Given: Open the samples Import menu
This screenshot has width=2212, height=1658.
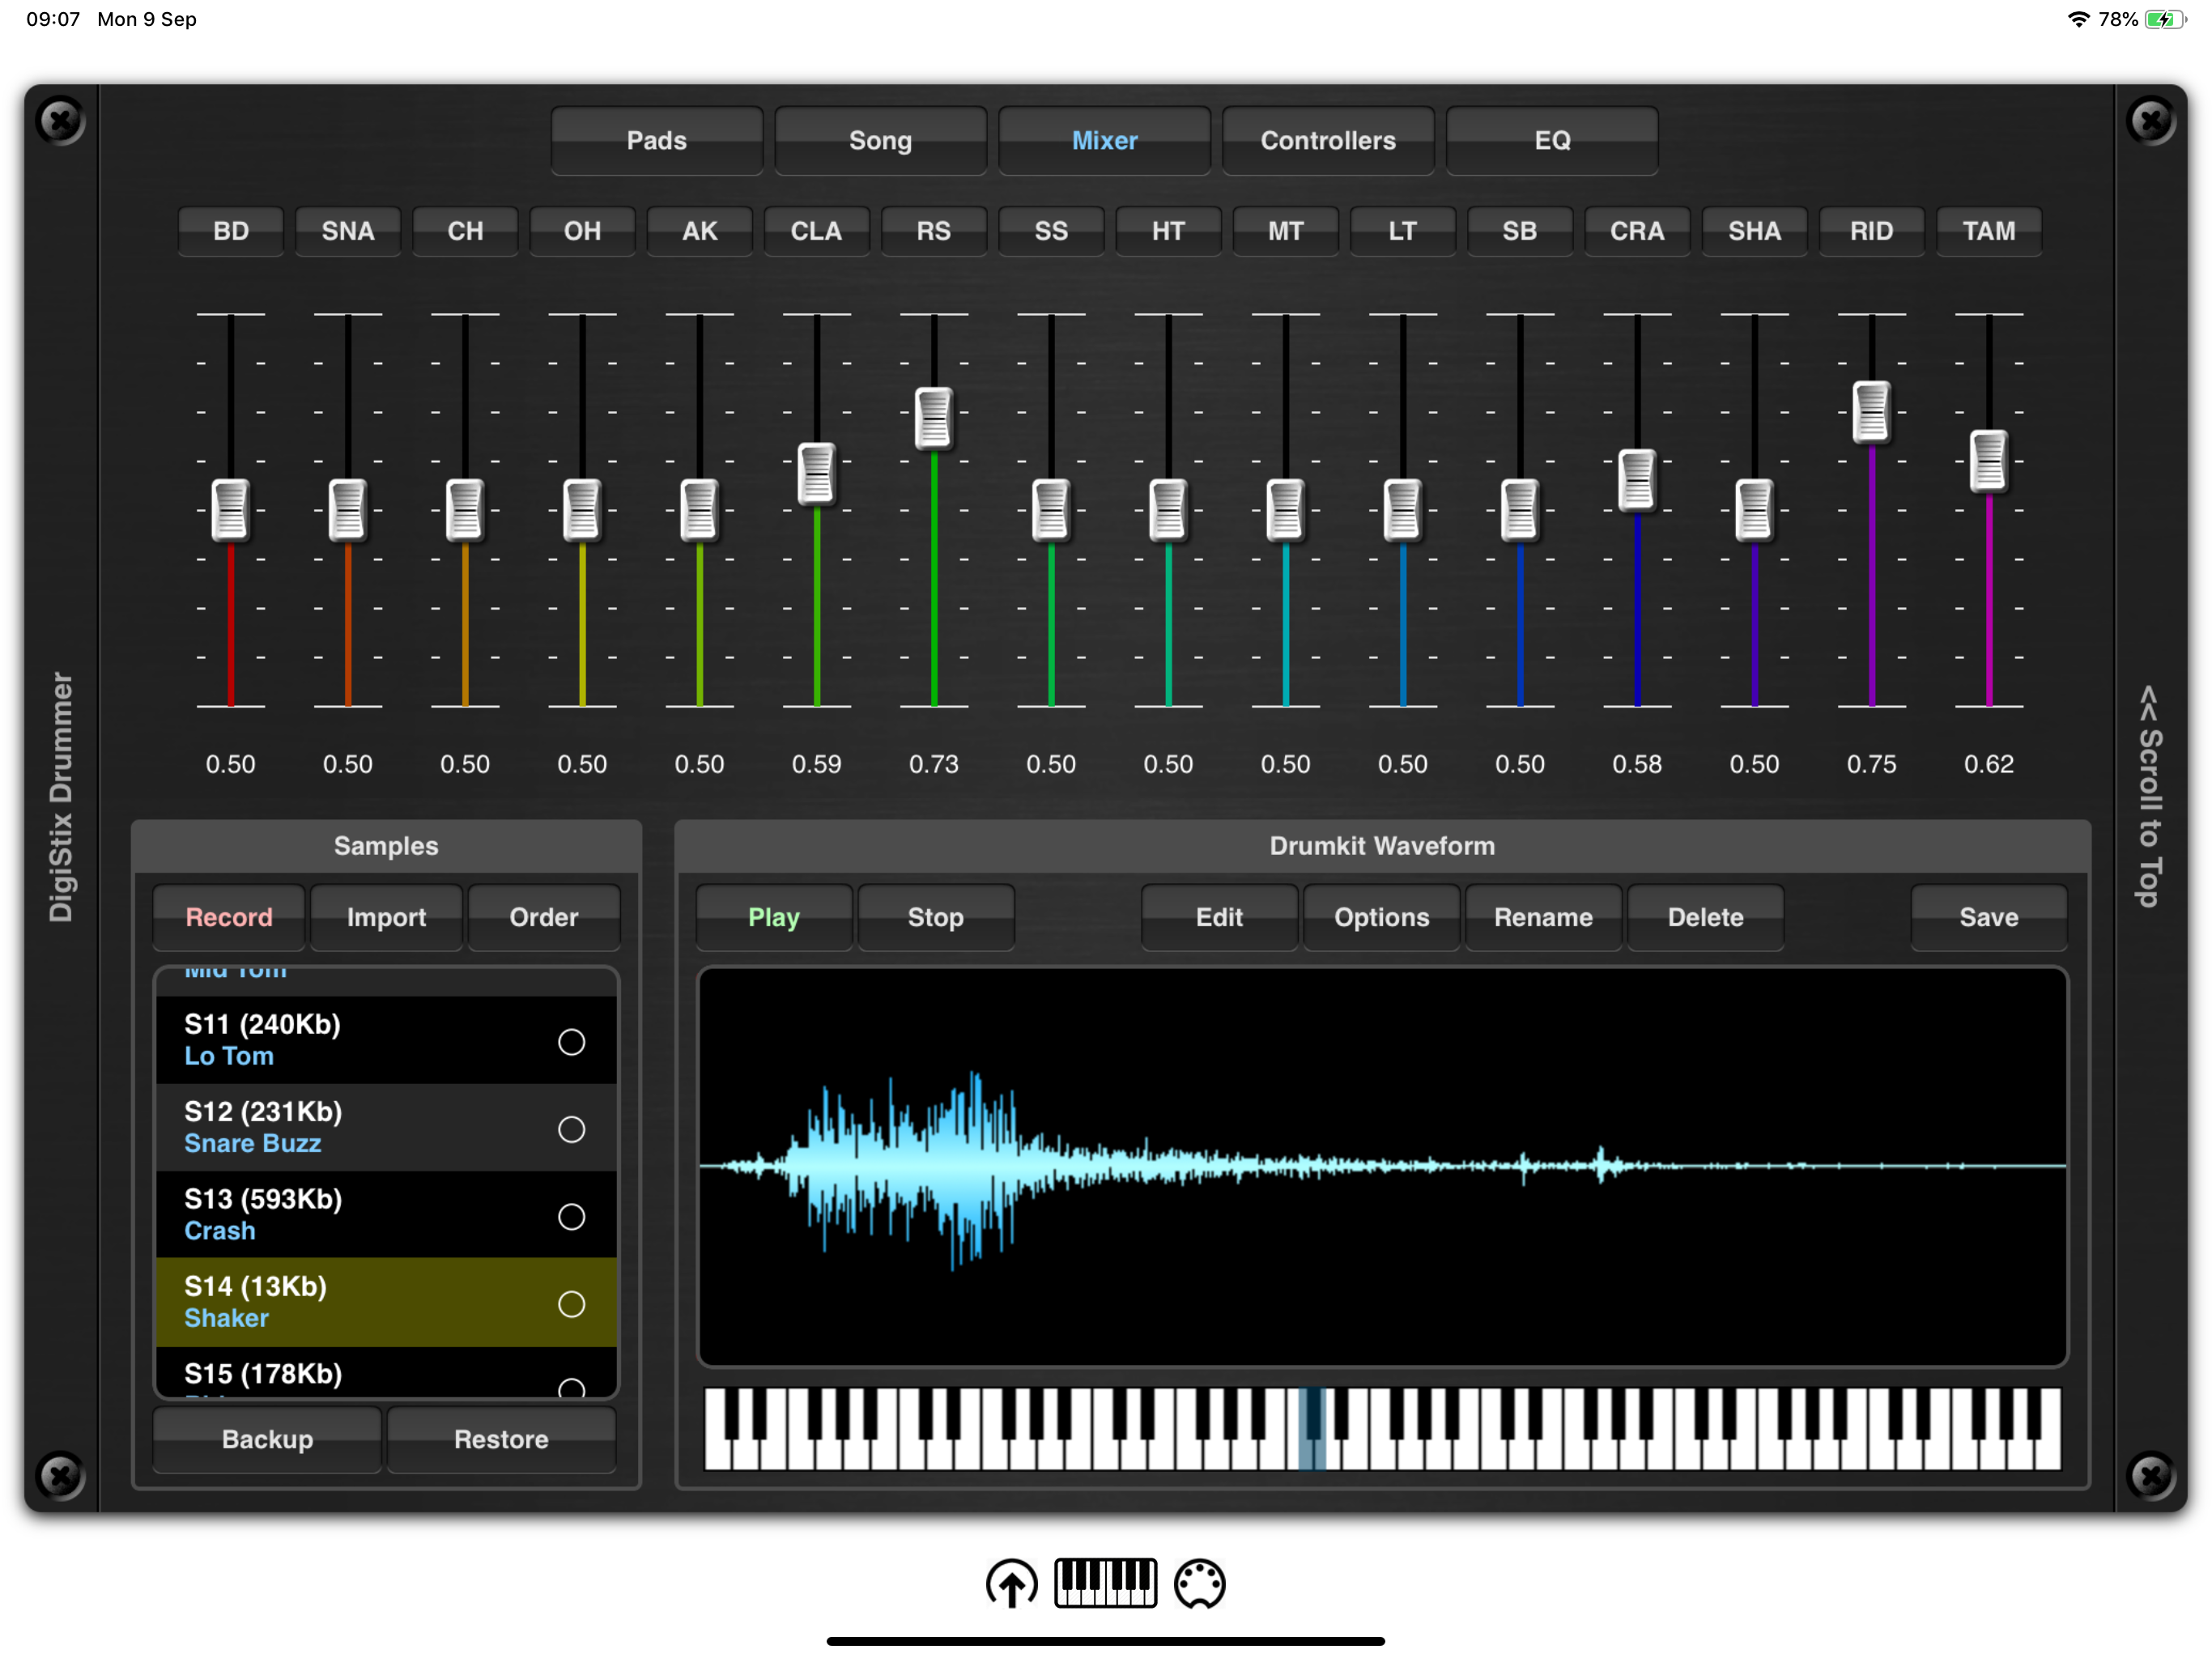Looking at the screenshot, I should 386,917.
